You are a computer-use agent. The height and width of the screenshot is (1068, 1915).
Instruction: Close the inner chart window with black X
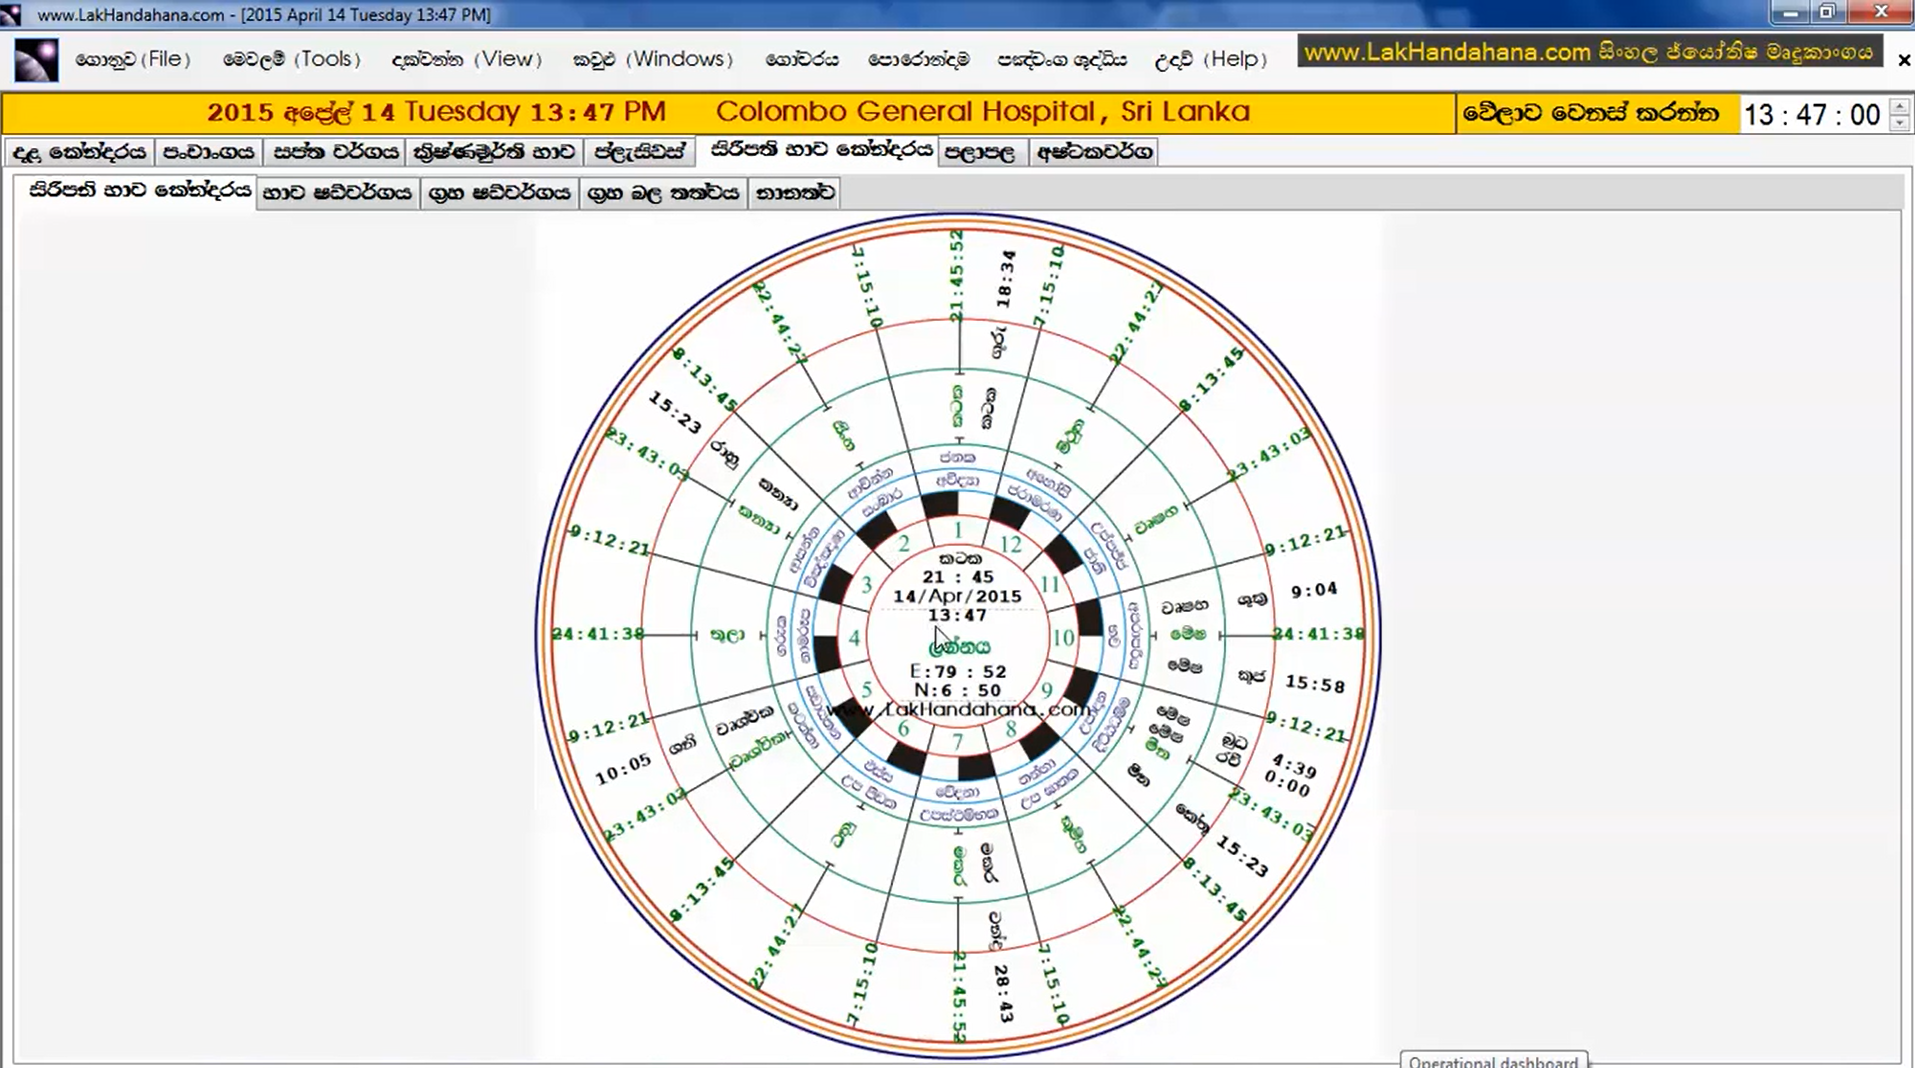1903,60
